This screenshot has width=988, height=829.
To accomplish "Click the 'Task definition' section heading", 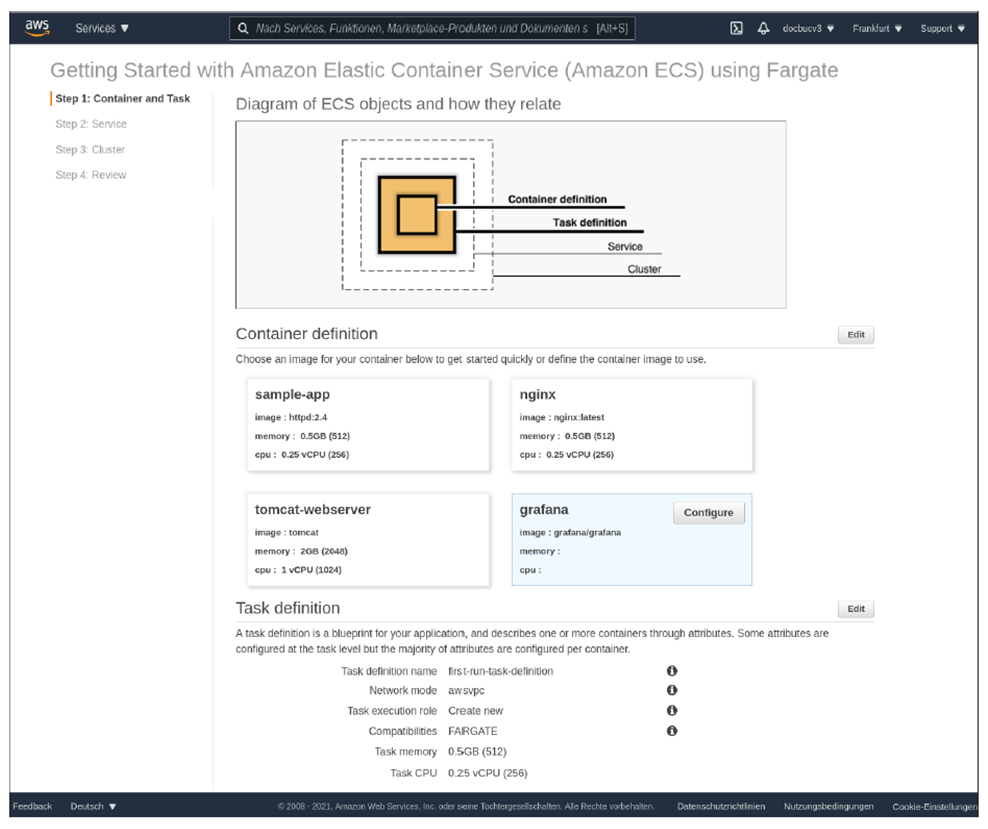I will tap(287, 608).
